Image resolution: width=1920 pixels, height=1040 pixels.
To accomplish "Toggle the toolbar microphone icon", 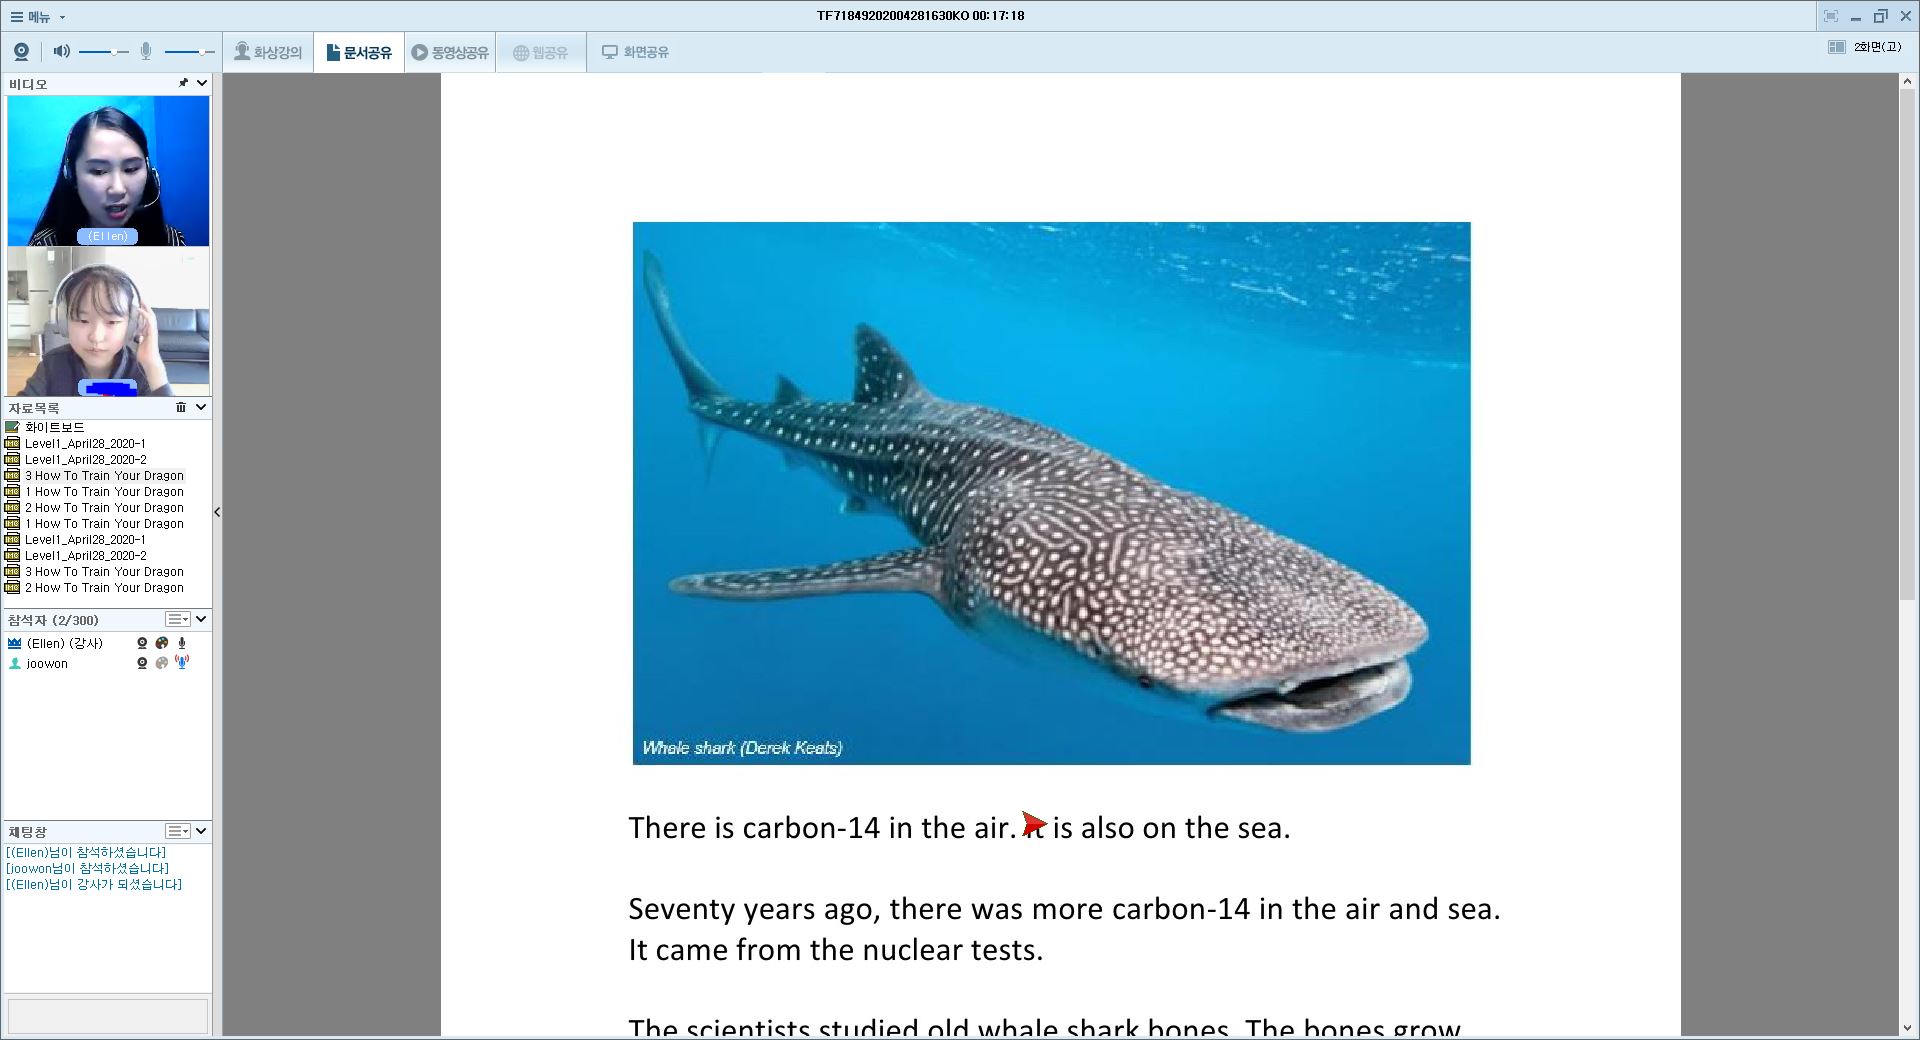I will click(x=146, y=52).
